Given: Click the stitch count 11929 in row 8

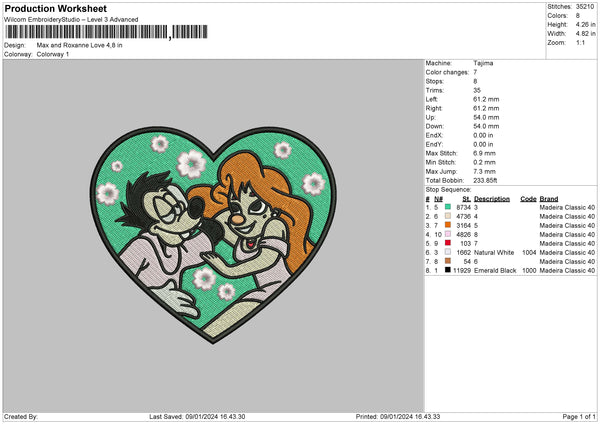Looking at the screenshot, I should tap(462, 271).
